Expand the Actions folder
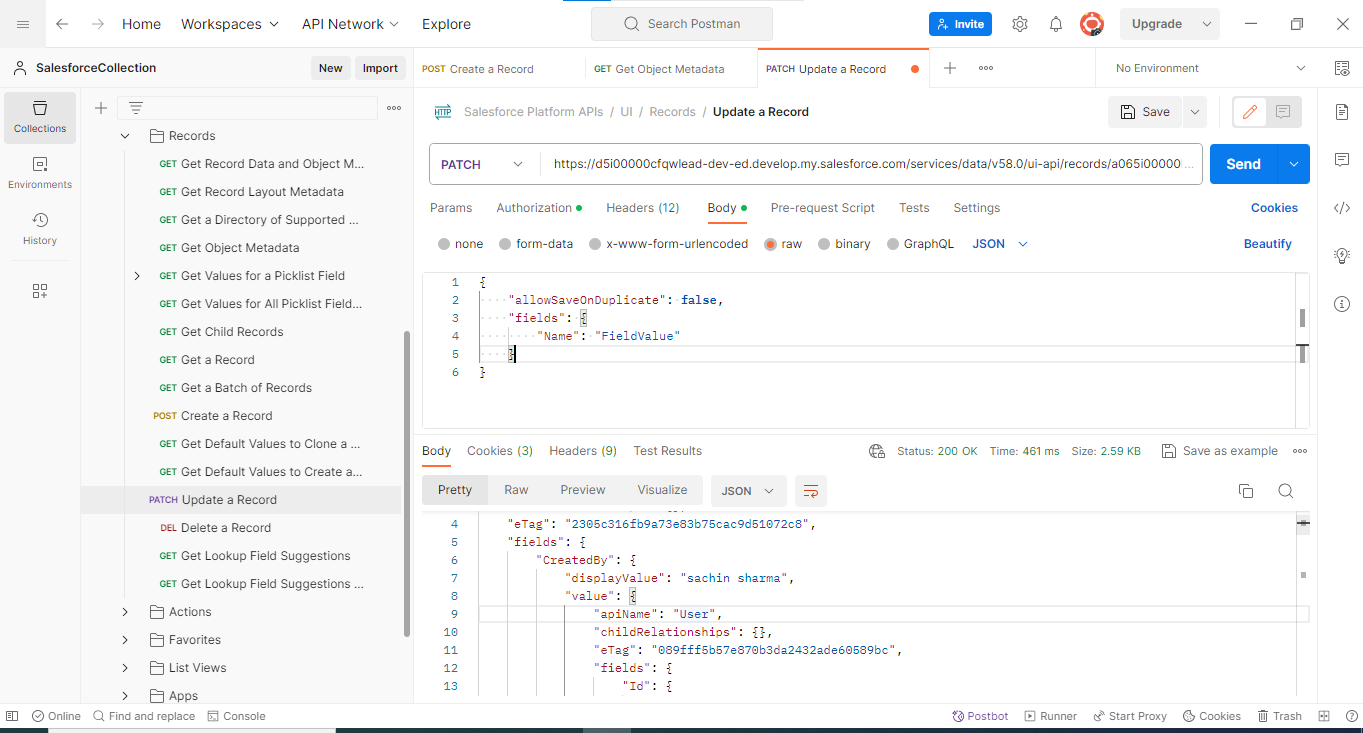The width and height of the screenshot is (1363, 733). click(x=125, y=612)
